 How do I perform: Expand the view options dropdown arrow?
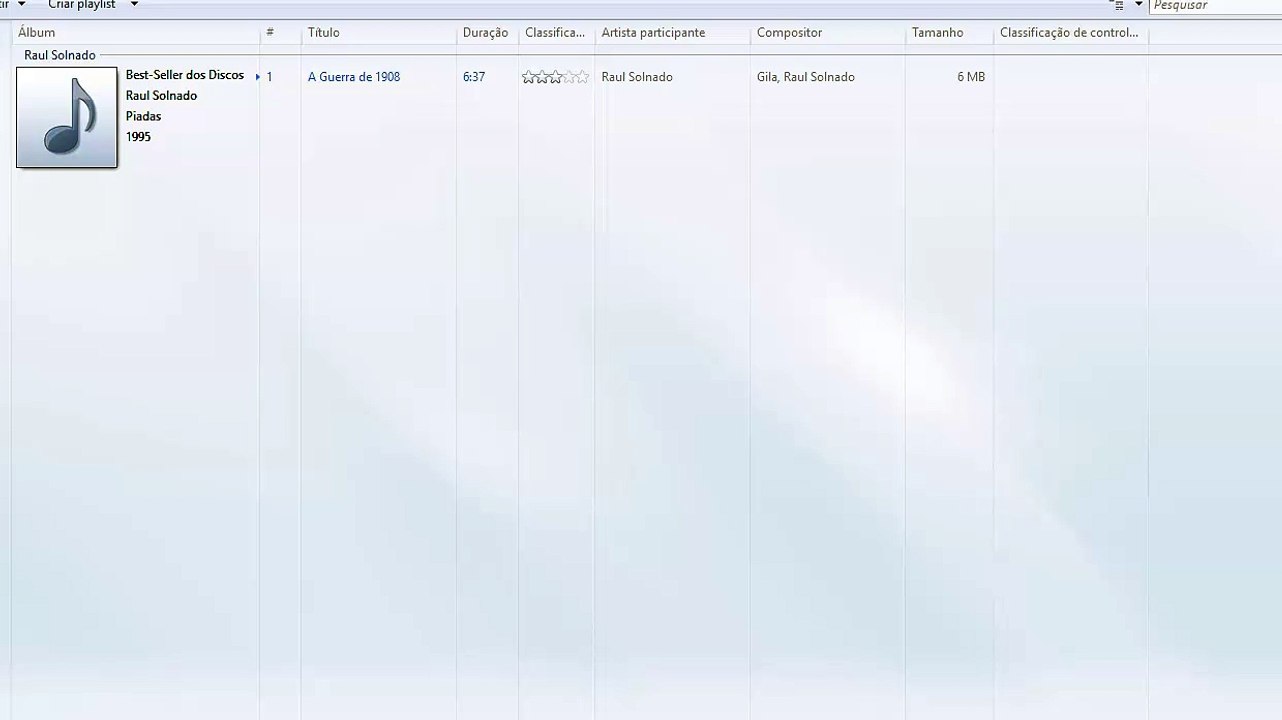(x=1138, y=5)
